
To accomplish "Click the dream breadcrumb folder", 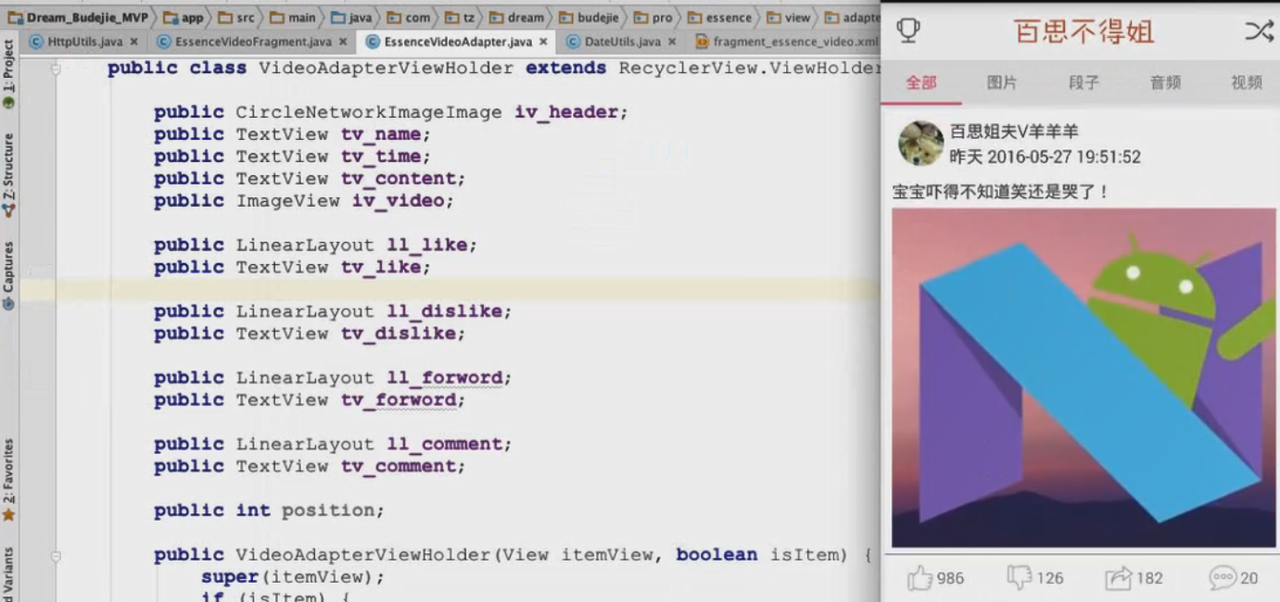I will (517, 17).
